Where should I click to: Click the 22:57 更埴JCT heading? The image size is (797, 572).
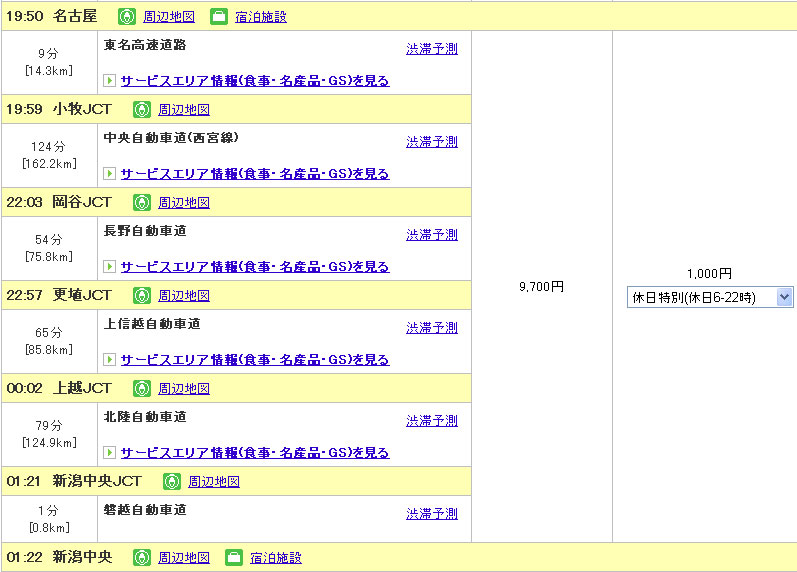coord(59,295)
